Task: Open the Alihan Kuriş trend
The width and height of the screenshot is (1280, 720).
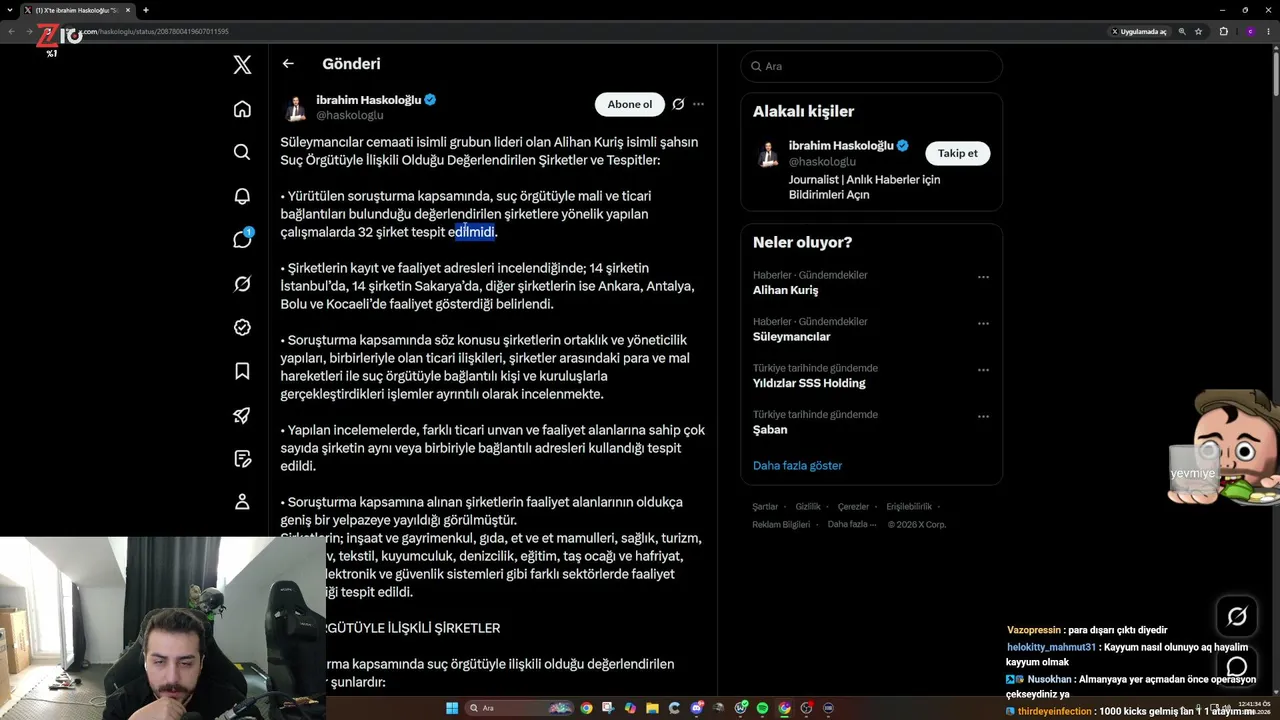Action: [785, 290]
